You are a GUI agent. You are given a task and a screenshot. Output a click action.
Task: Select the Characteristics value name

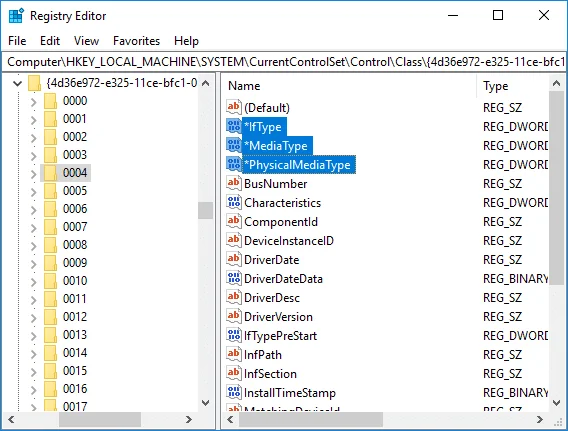[283, 203]
